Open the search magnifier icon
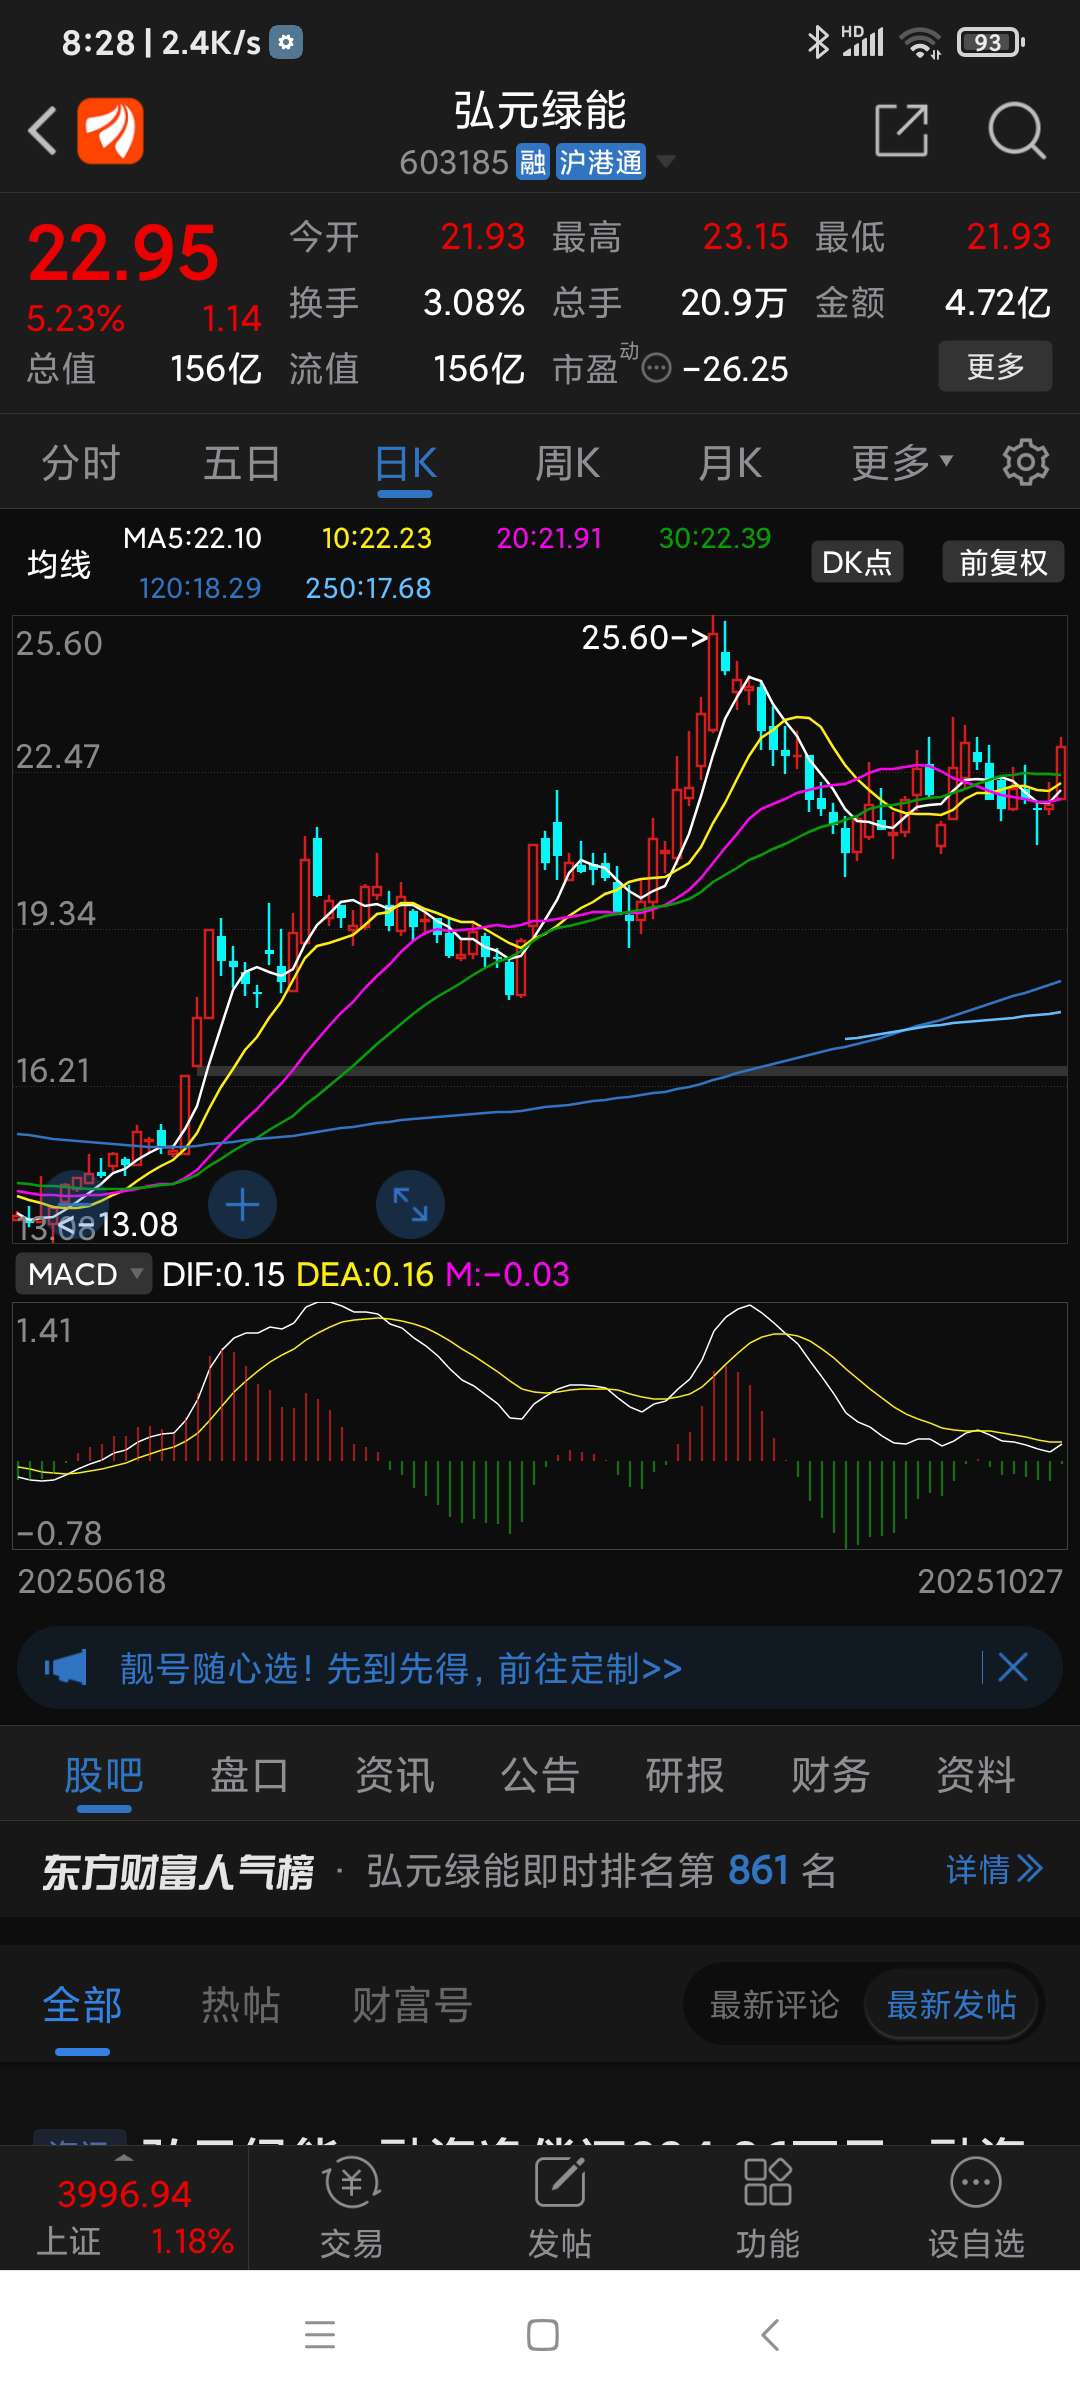Image resolution: width=1080 pixels, height=2400 pixels. [1017, 131]
